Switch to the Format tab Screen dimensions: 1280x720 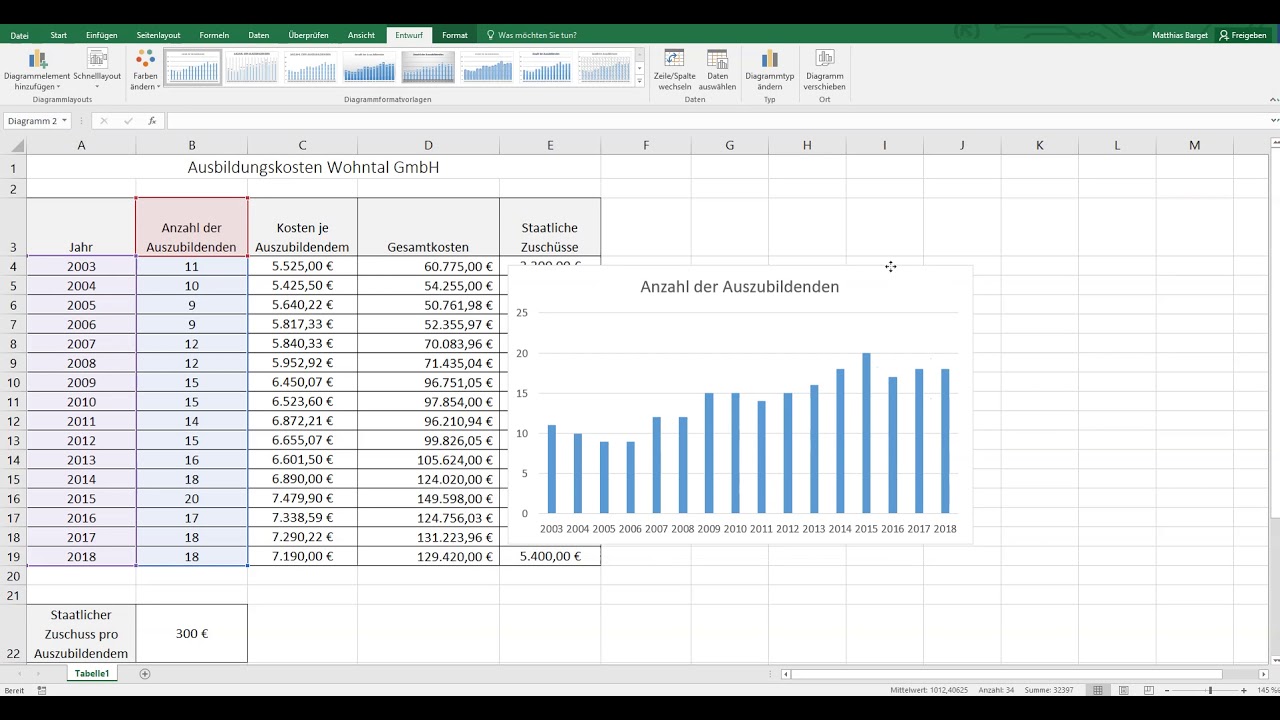click(x=455, y=35)
